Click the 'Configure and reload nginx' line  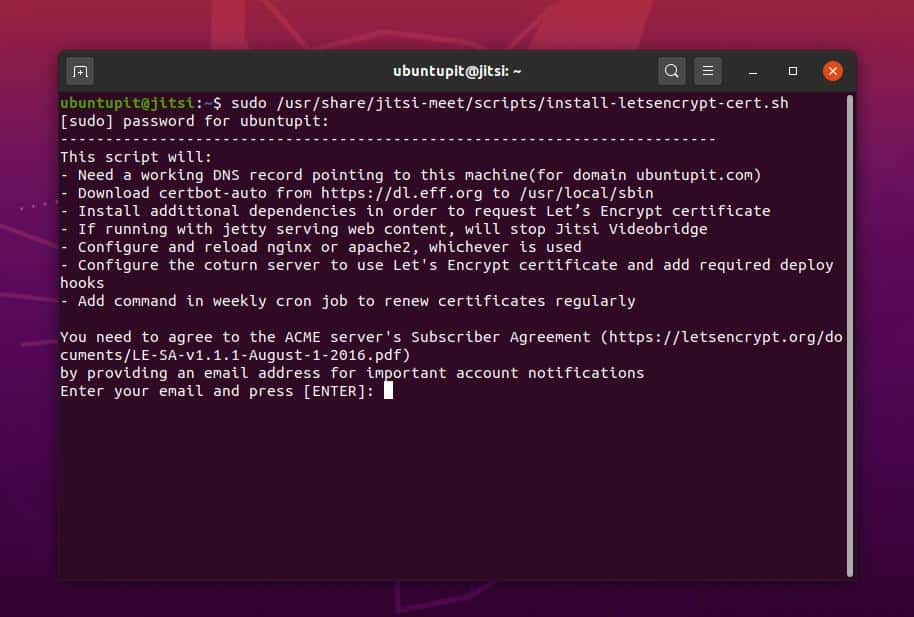(x=321, y=247)
